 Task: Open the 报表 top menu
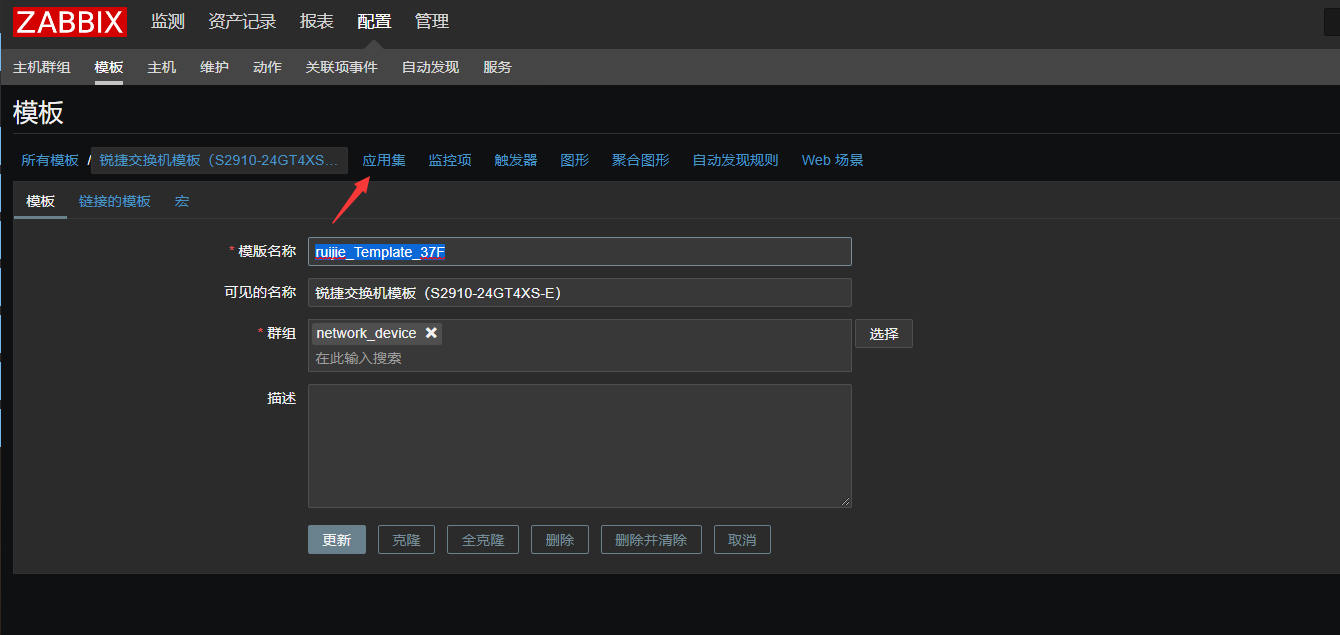coord(317,21)
